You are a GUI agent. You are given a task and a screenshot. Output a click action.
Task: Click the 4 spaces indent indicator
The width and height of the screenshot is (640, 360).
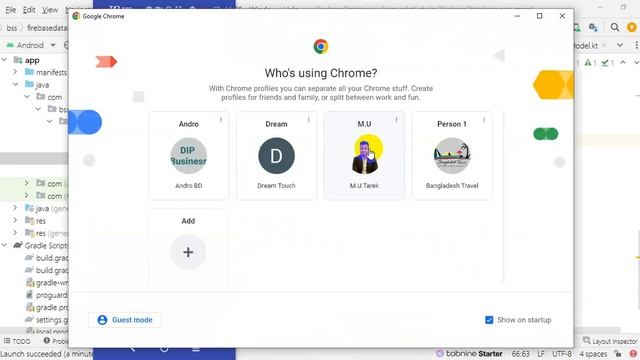pyautogui.click(x=593, y=354)
